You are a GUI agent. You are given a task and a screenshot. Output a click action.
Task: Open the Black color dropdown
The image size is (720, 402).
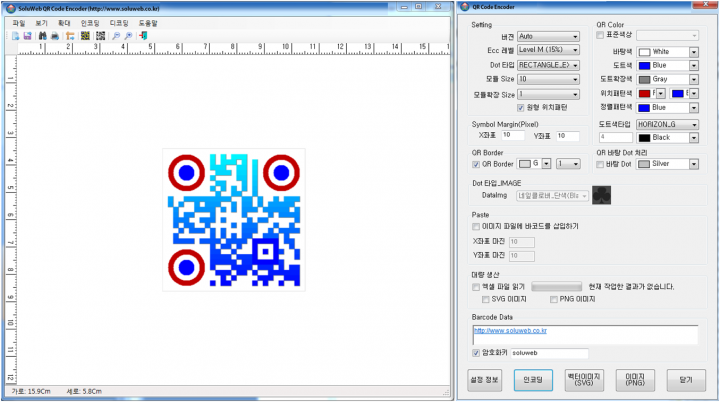click(x=668, y=138)
